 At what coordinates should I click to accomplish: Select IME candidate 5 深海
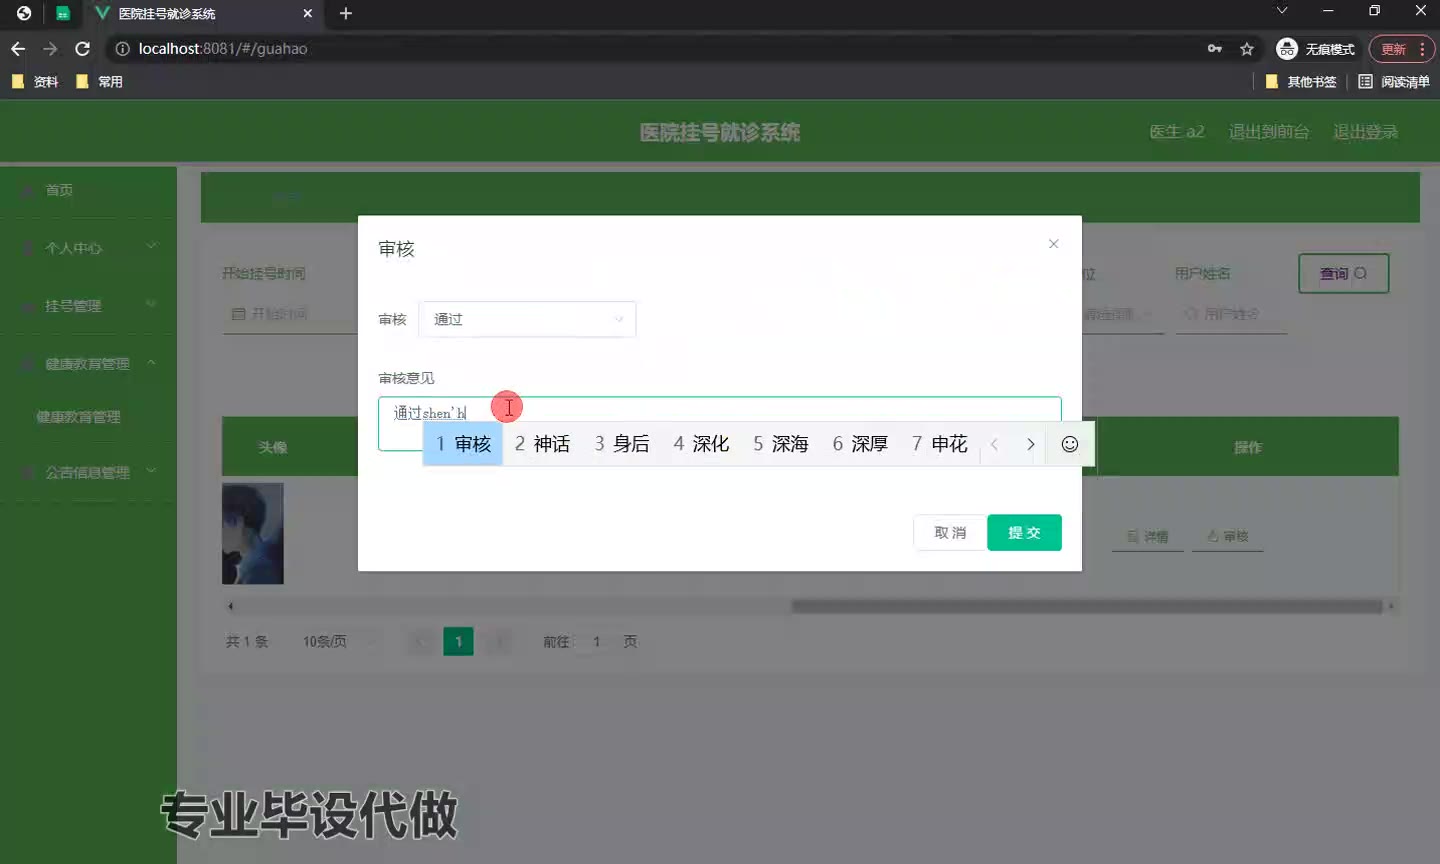[780, 444]
